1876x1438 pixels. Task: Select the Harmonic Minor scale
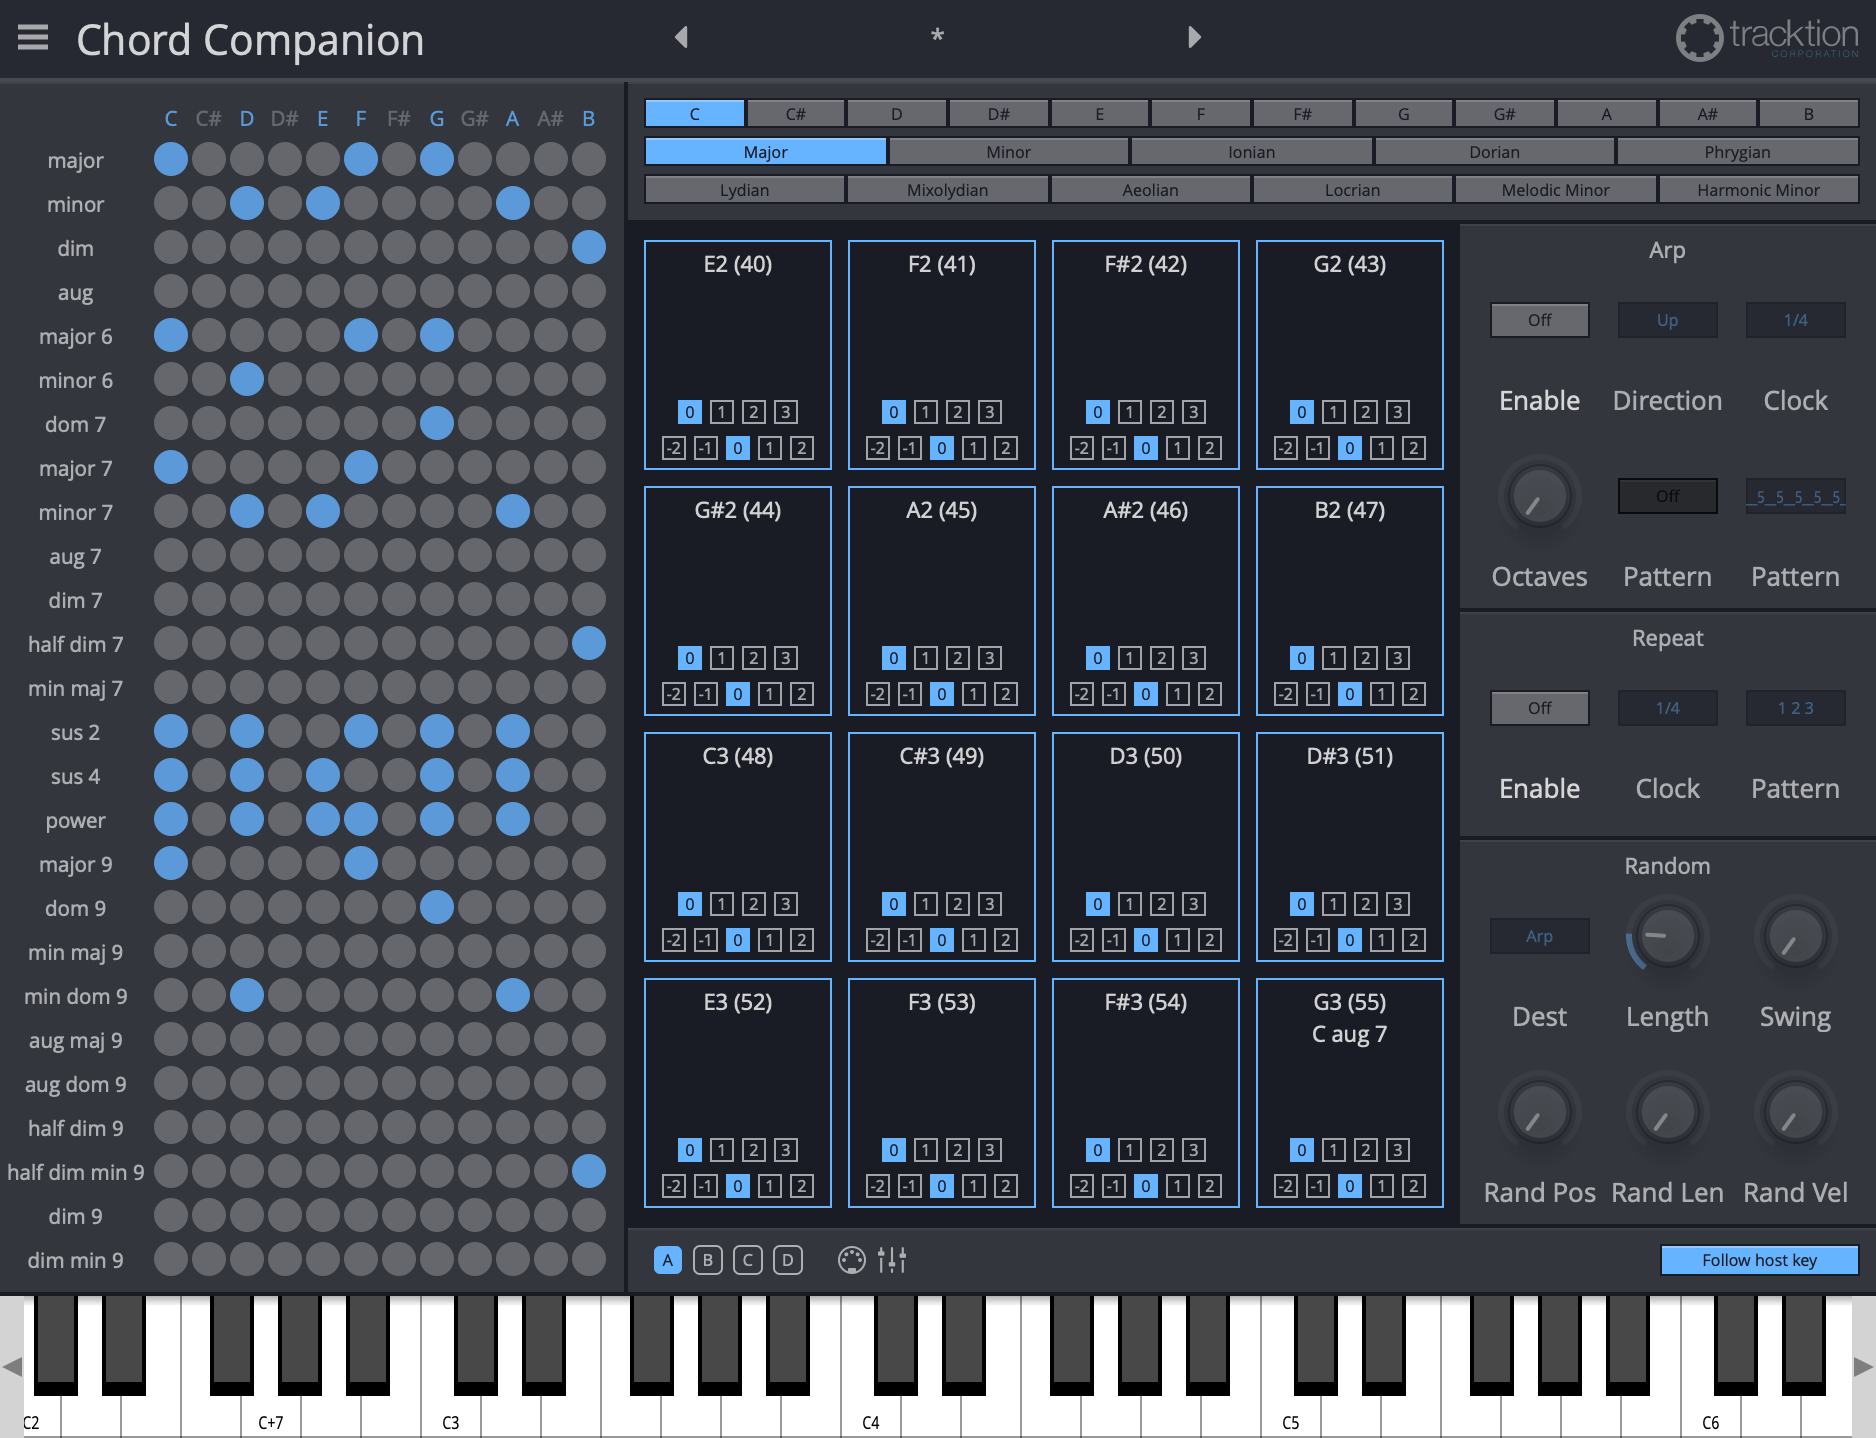coord(1759,189)
